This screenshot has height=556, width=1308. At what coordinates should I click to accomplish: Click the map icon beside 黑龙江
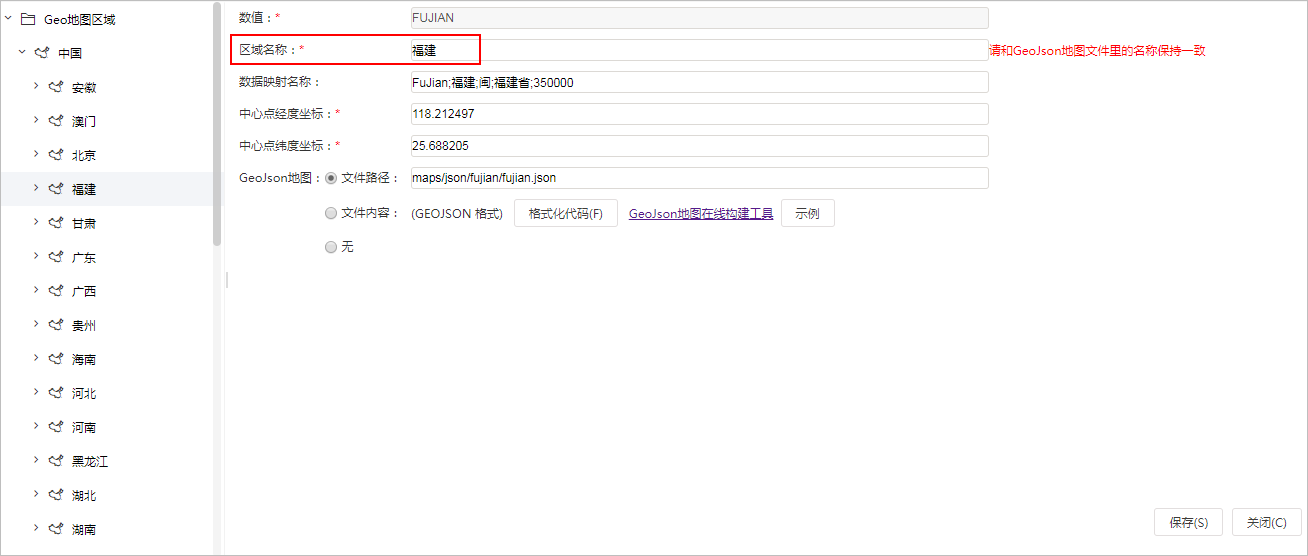pos(56,461)
